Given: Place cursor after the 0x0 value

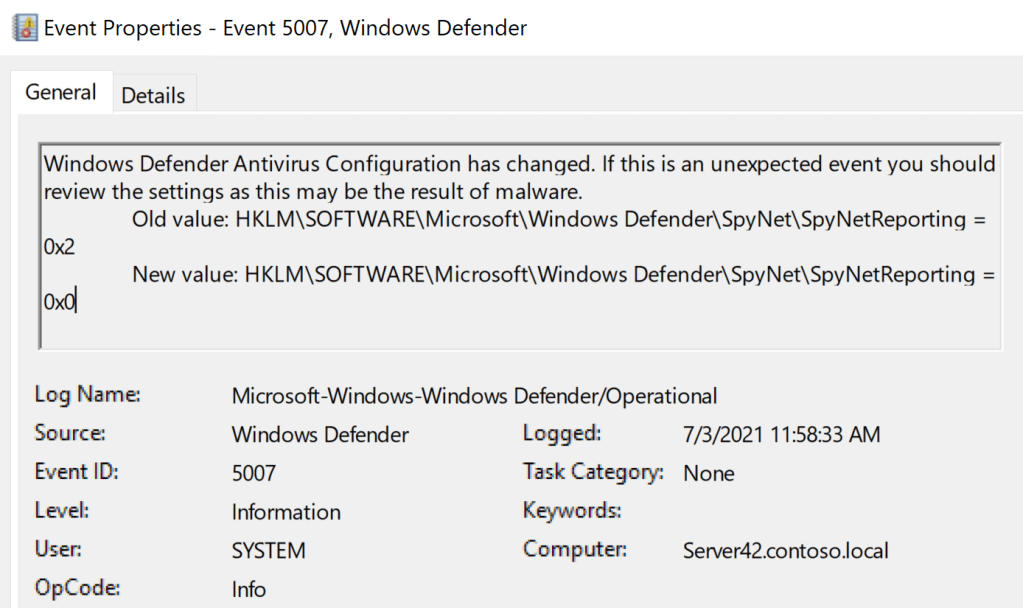Looking at the screenshot, I should (x=77, y=301).
